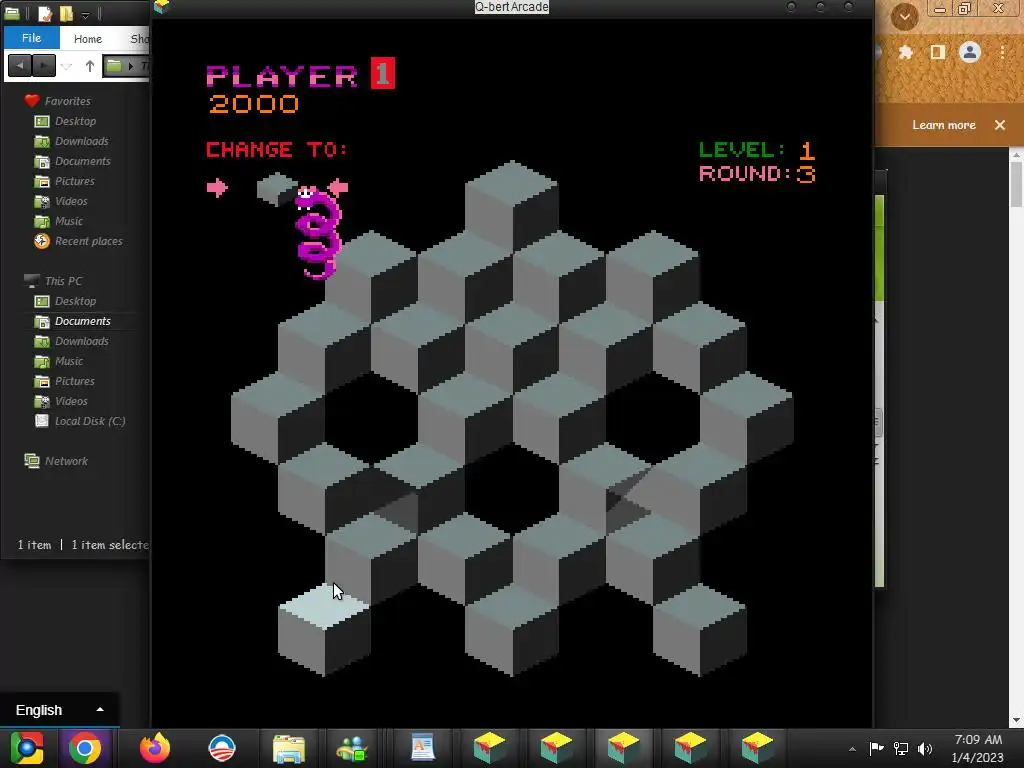Viewport: 1024px width, 768px height.
Task: Click the New Folder icon in the Quick Access Toolbar
Action: (x=66, y=14)
